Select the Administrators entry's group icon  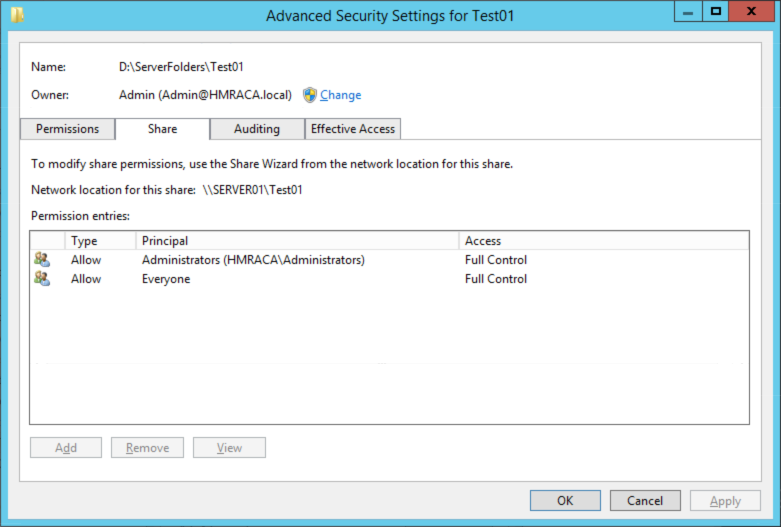(42, 260)
